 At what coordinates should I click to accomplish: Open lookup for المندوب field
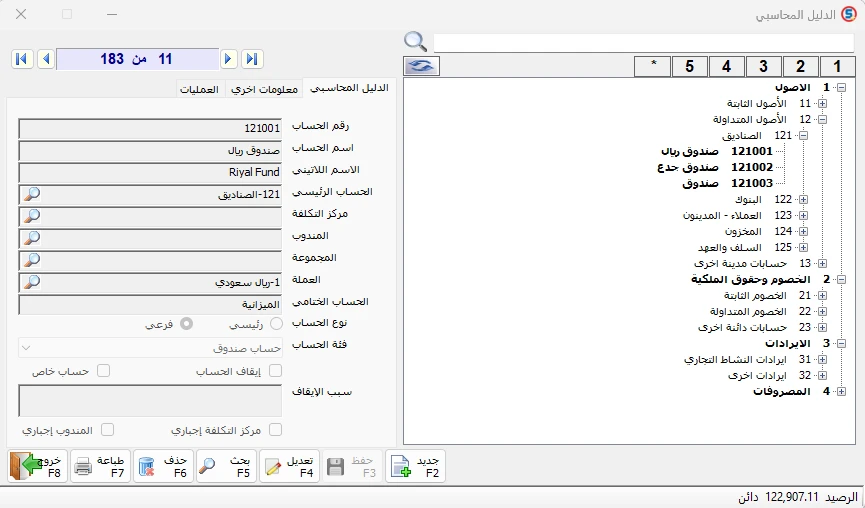tap(32, 238)
